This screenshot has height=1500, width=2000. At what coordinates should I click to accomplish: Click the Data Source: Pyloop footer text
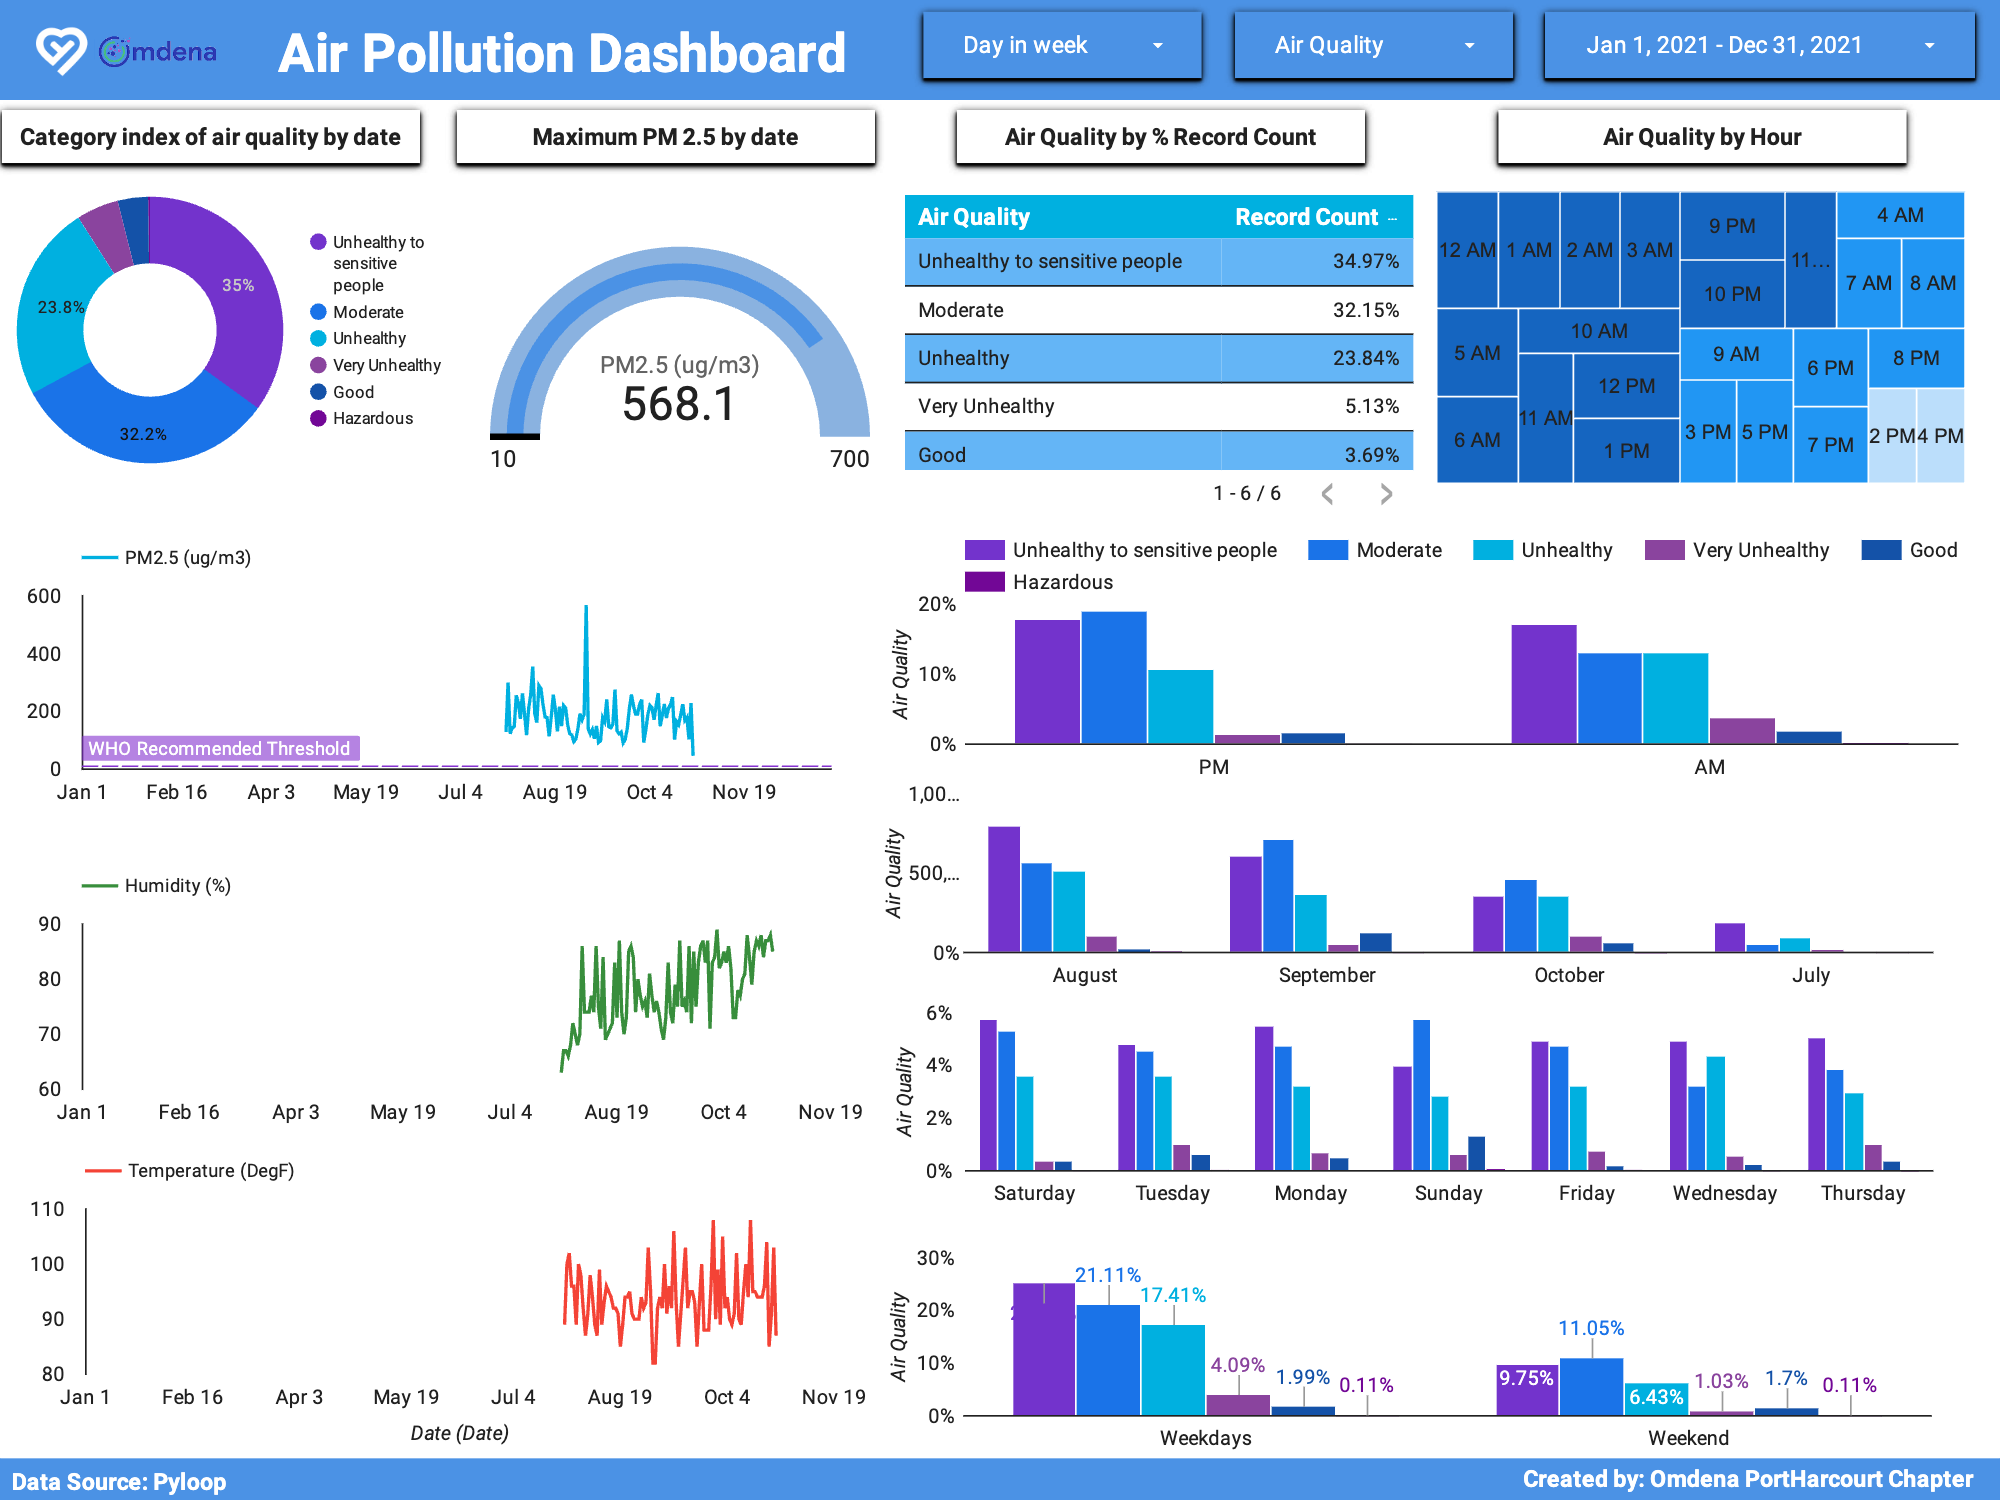click(119, 1482)
